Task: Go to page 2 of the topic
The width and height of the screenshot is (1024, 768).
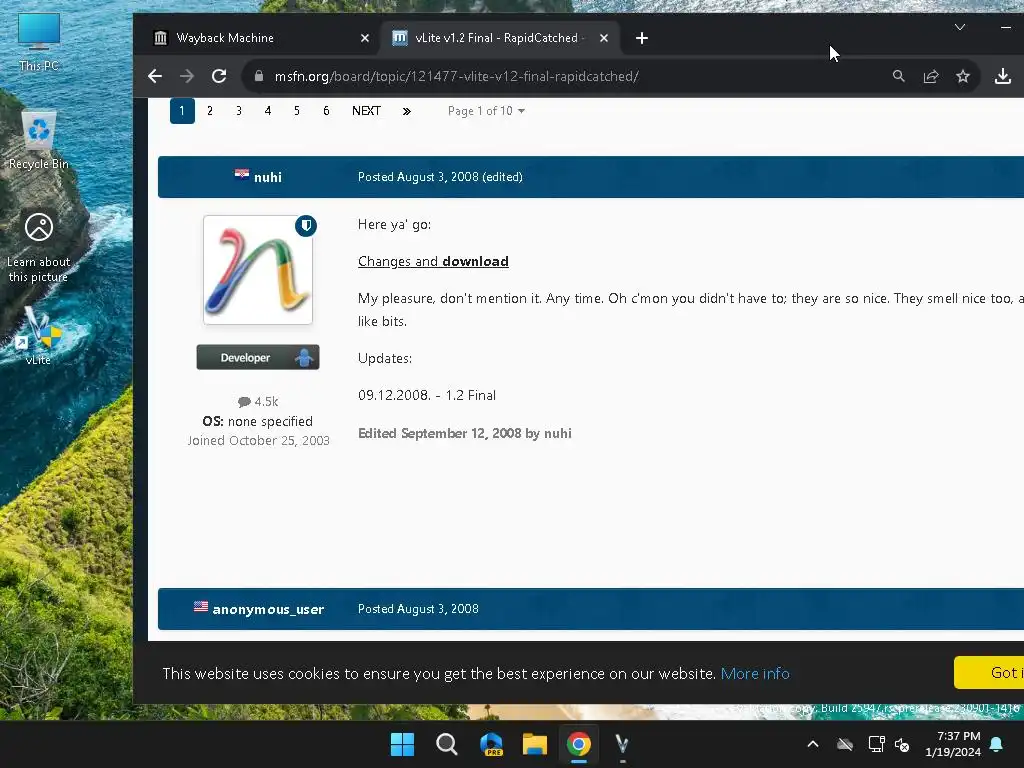Action: point(210,111)
